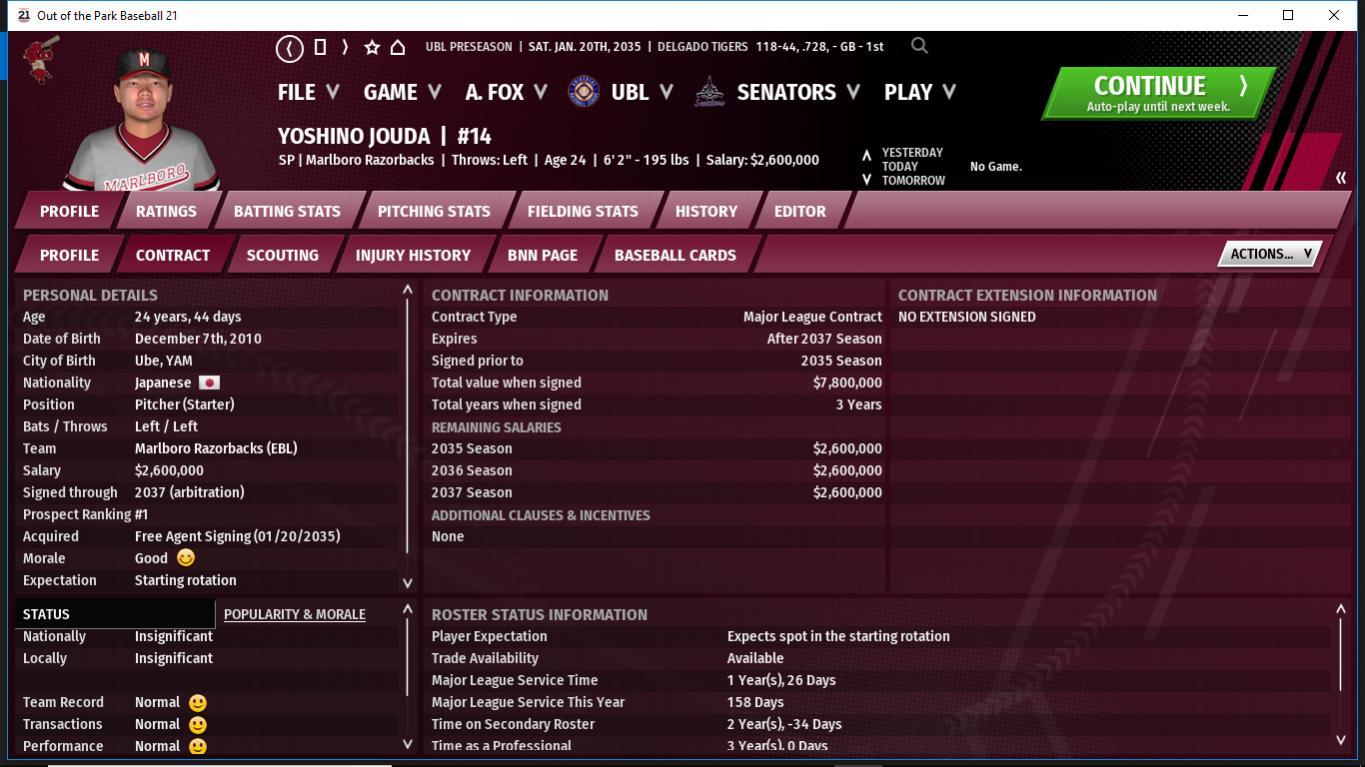Click Yoshino Jouda's player portrait
This screenshot has height=767, width=1365.
141,118
